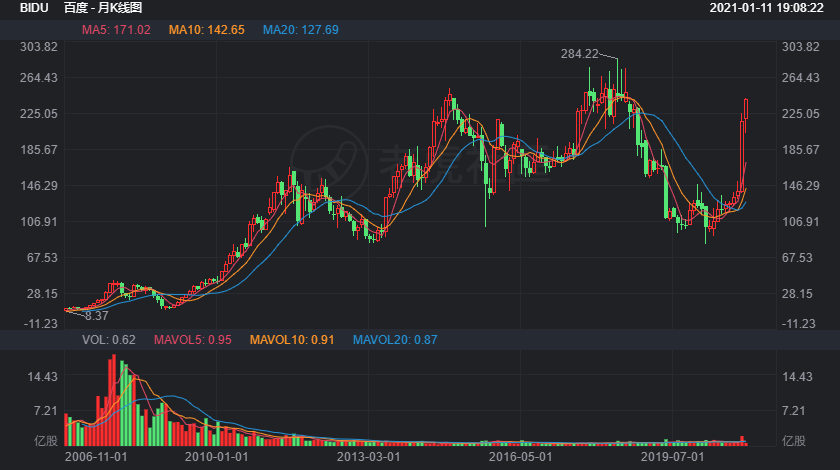
Task: Click the right axis 28.15 price label
Action: coord(798,294)
